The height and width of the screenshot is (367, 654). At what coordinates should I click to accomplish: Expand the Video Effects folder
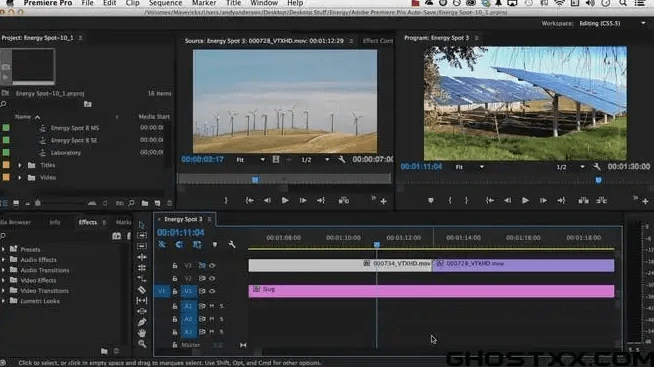tap(3, 280)
